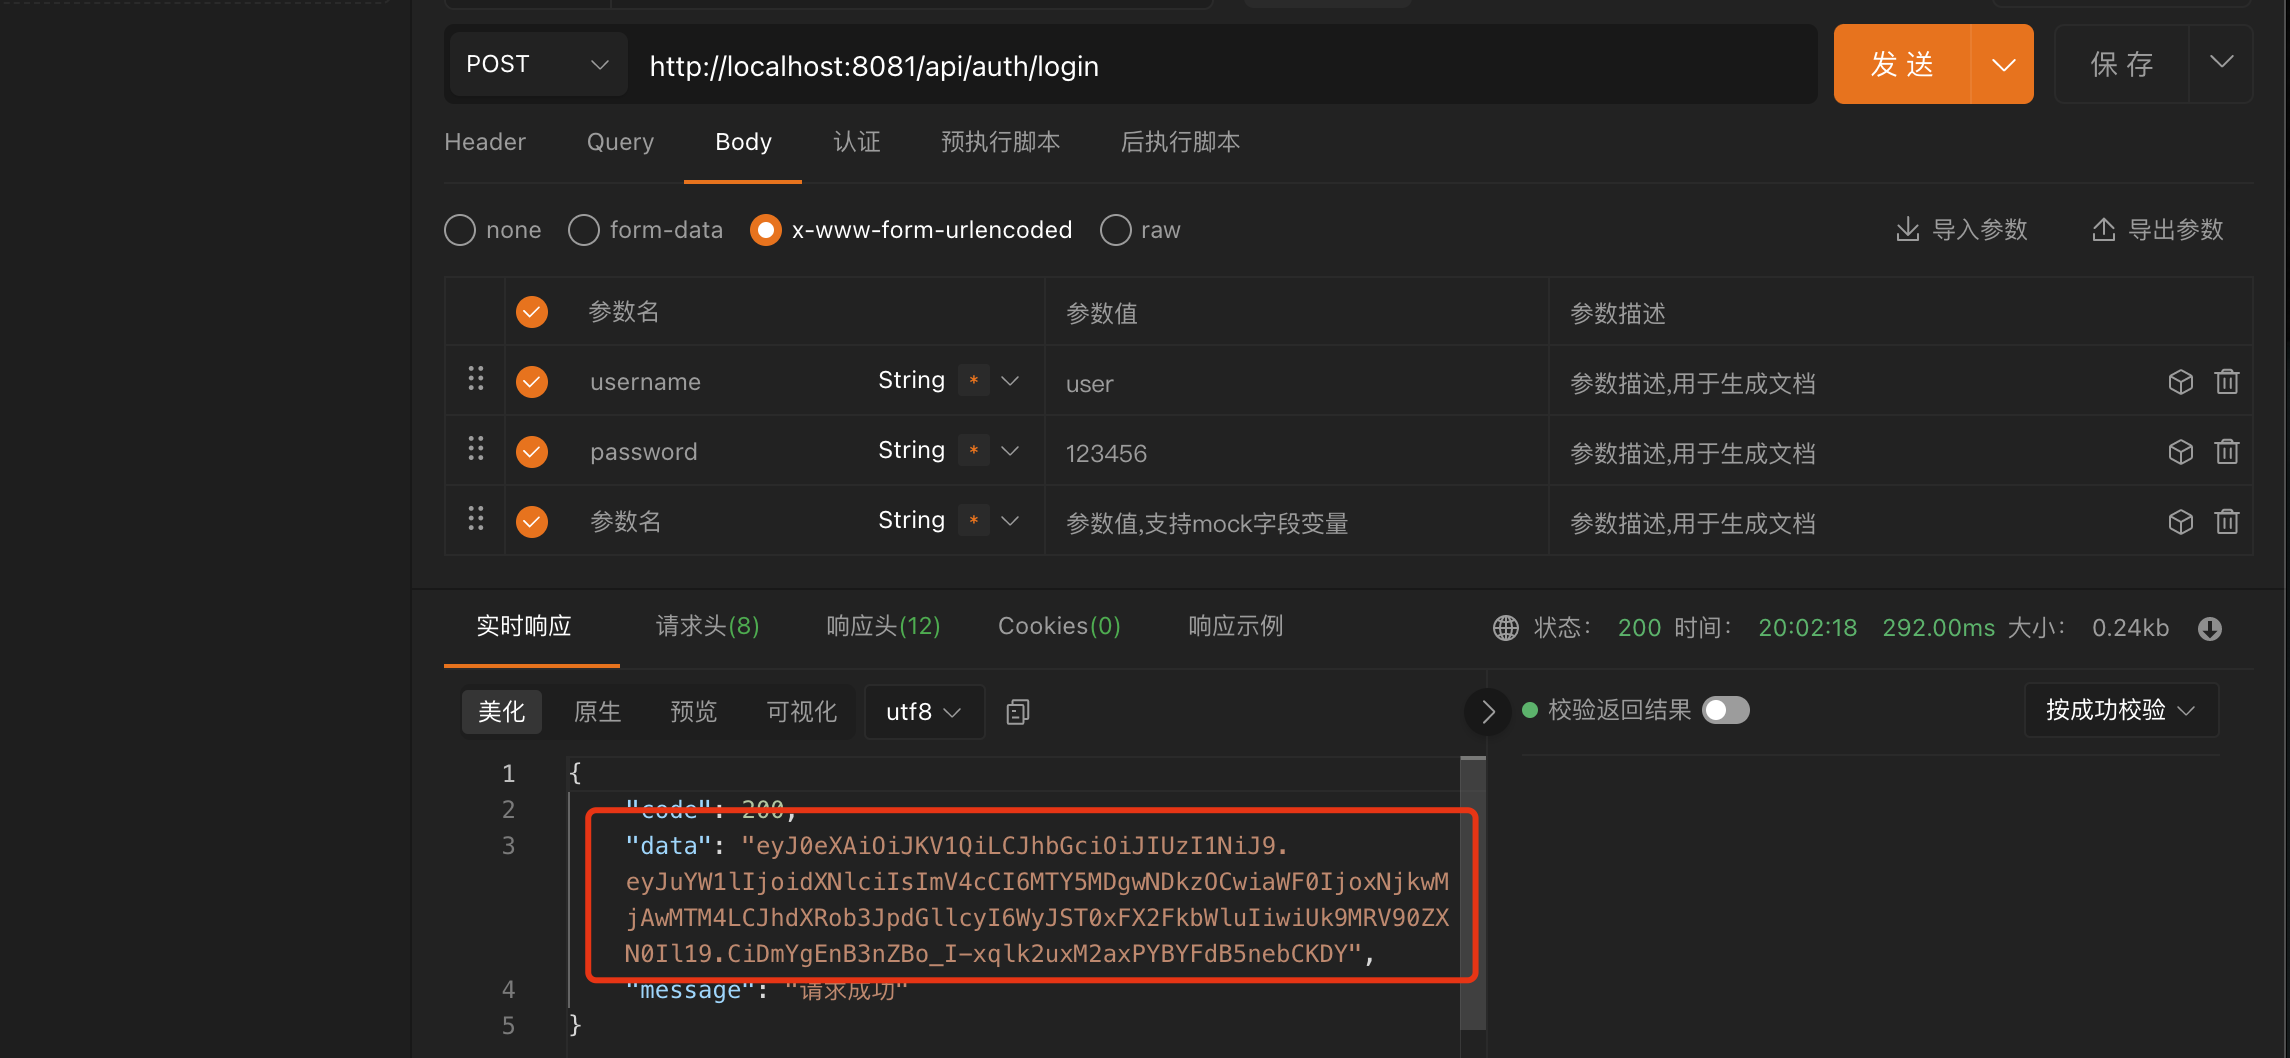Delete the empty third parameter row

coord(2226,522)
